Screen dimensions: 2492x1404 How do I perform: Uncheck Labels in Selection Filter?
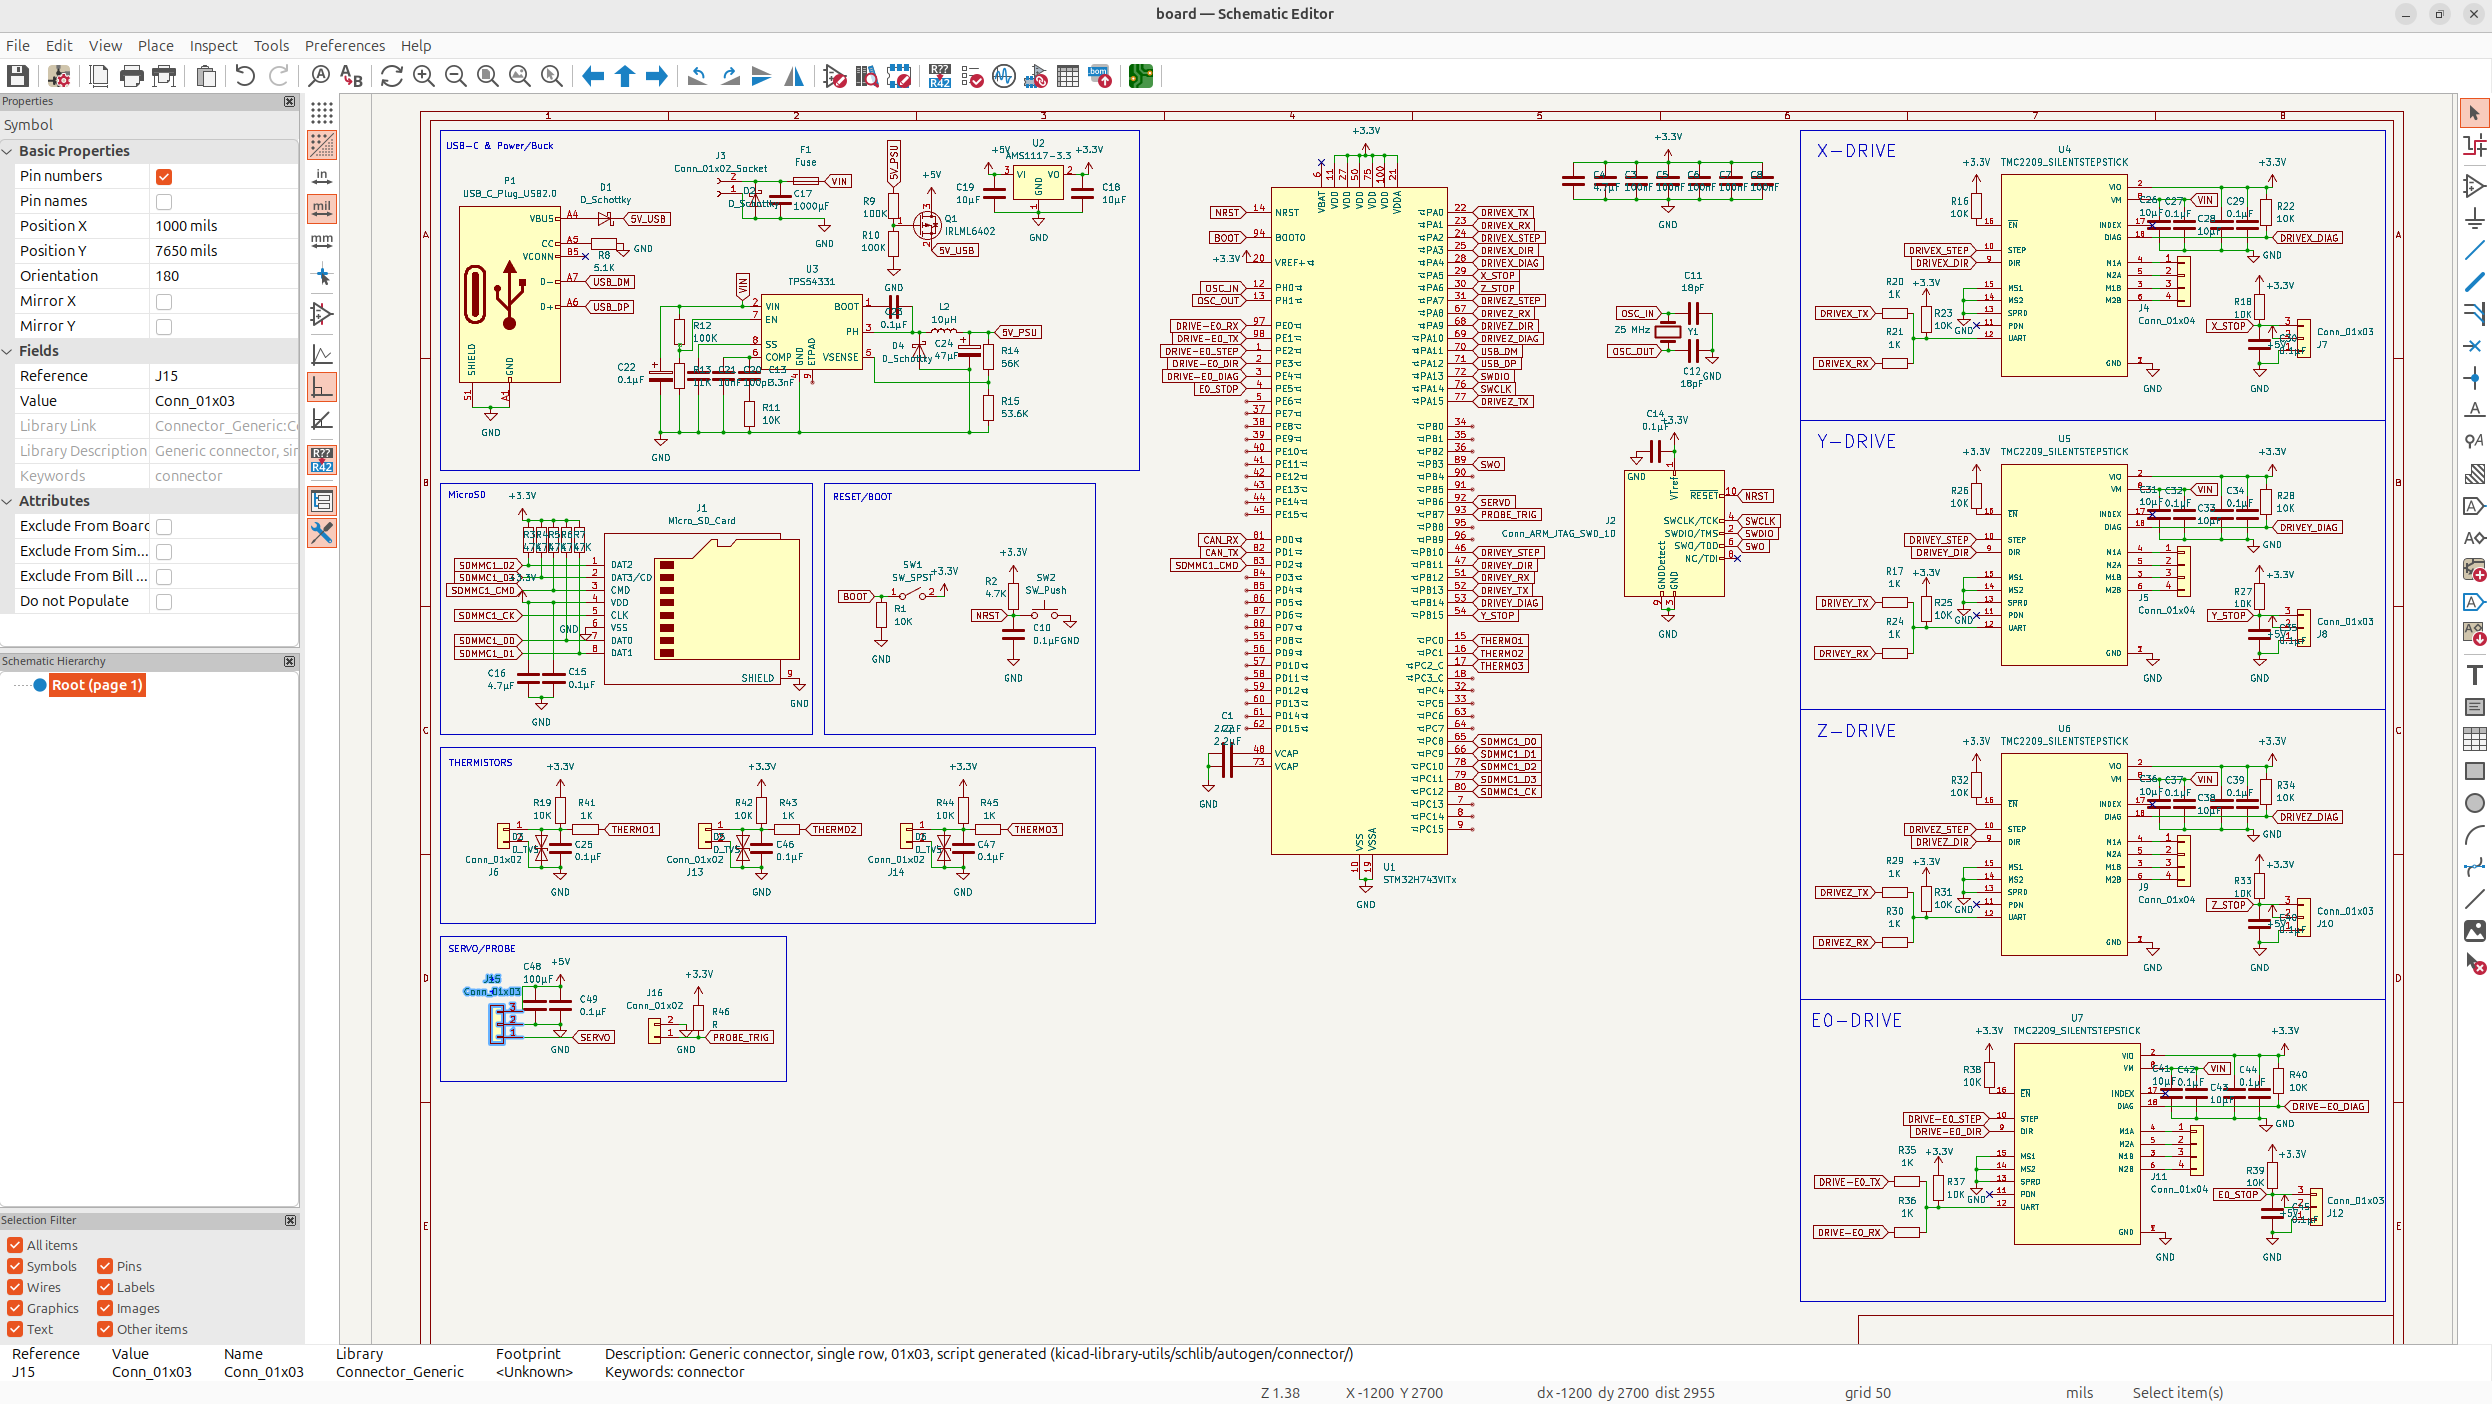coord(105,1287)
